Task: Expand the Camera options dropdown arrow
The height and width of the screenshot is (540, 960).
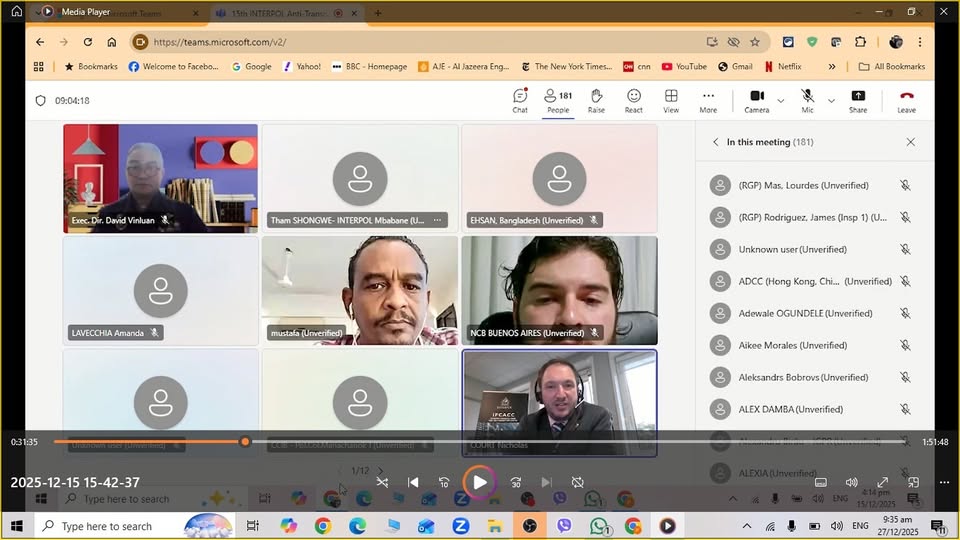Action: 780,100
